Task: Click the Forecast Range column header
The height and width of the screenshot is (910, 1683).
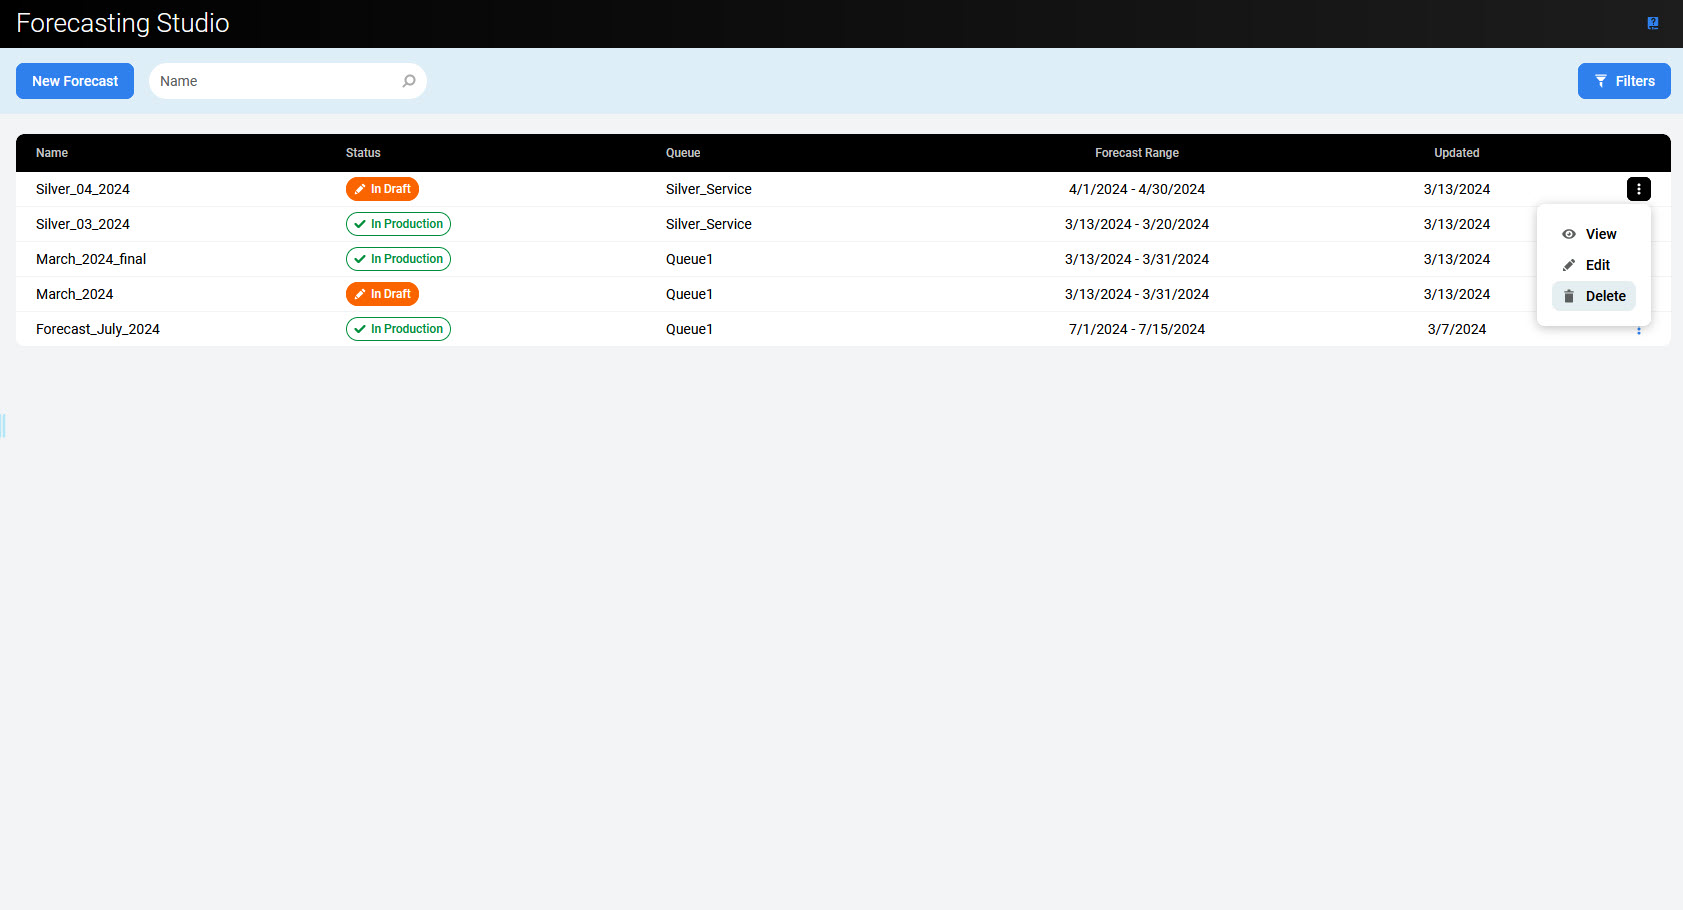Action: [x=1136, y=153]
